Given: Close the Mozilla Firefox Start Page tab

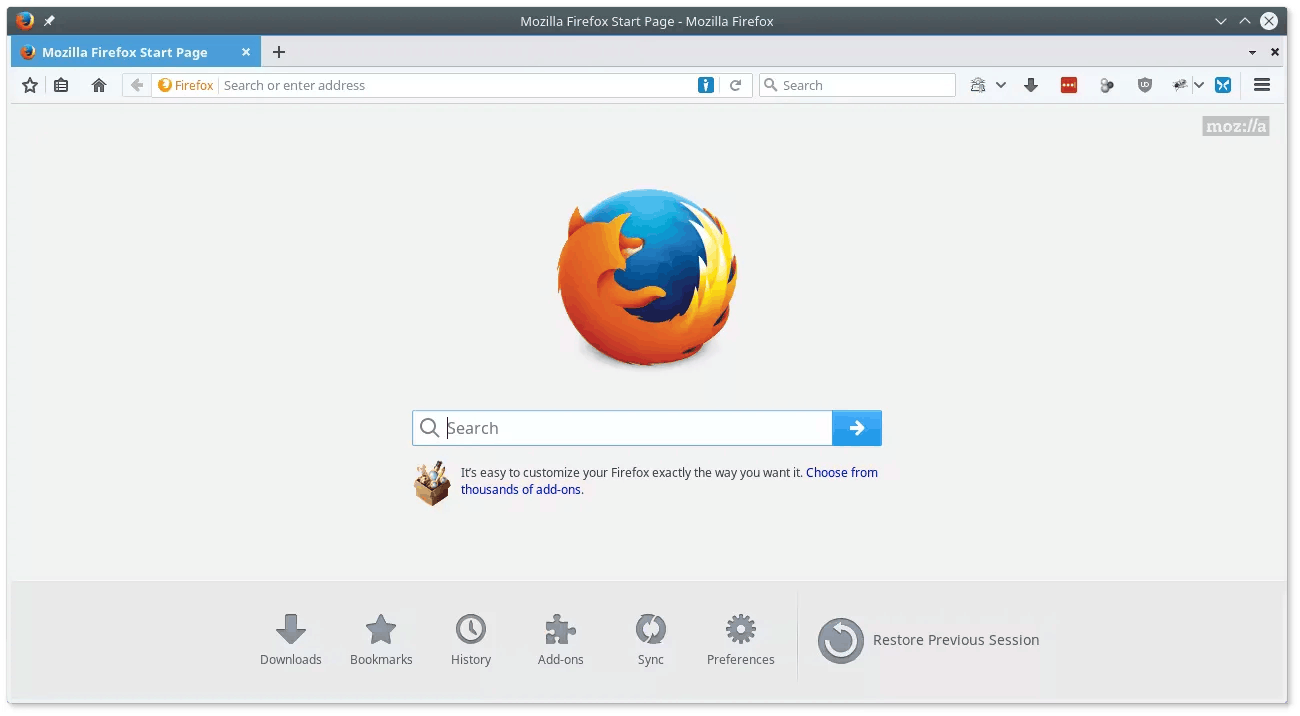Looking at the screenshot, I should pos(246,52).
